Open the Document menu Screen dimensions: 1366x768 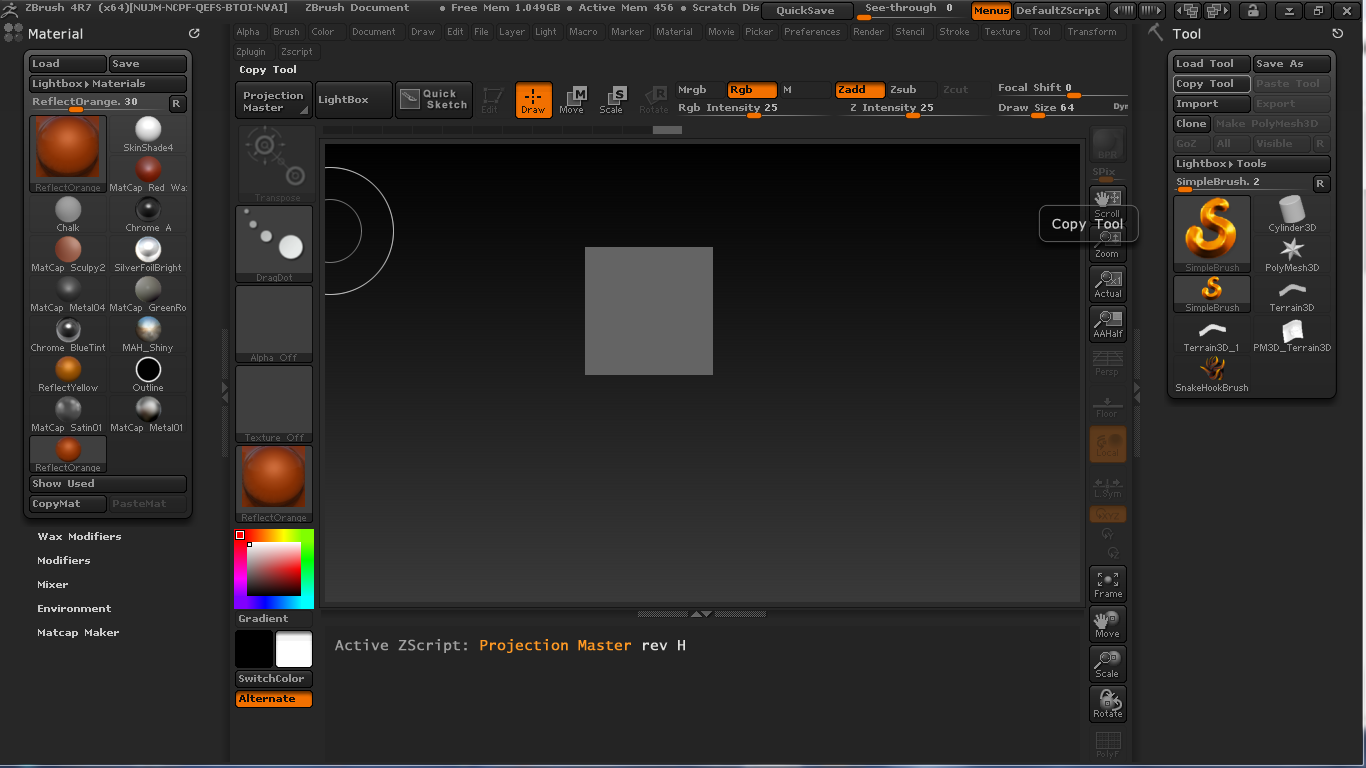374,32
